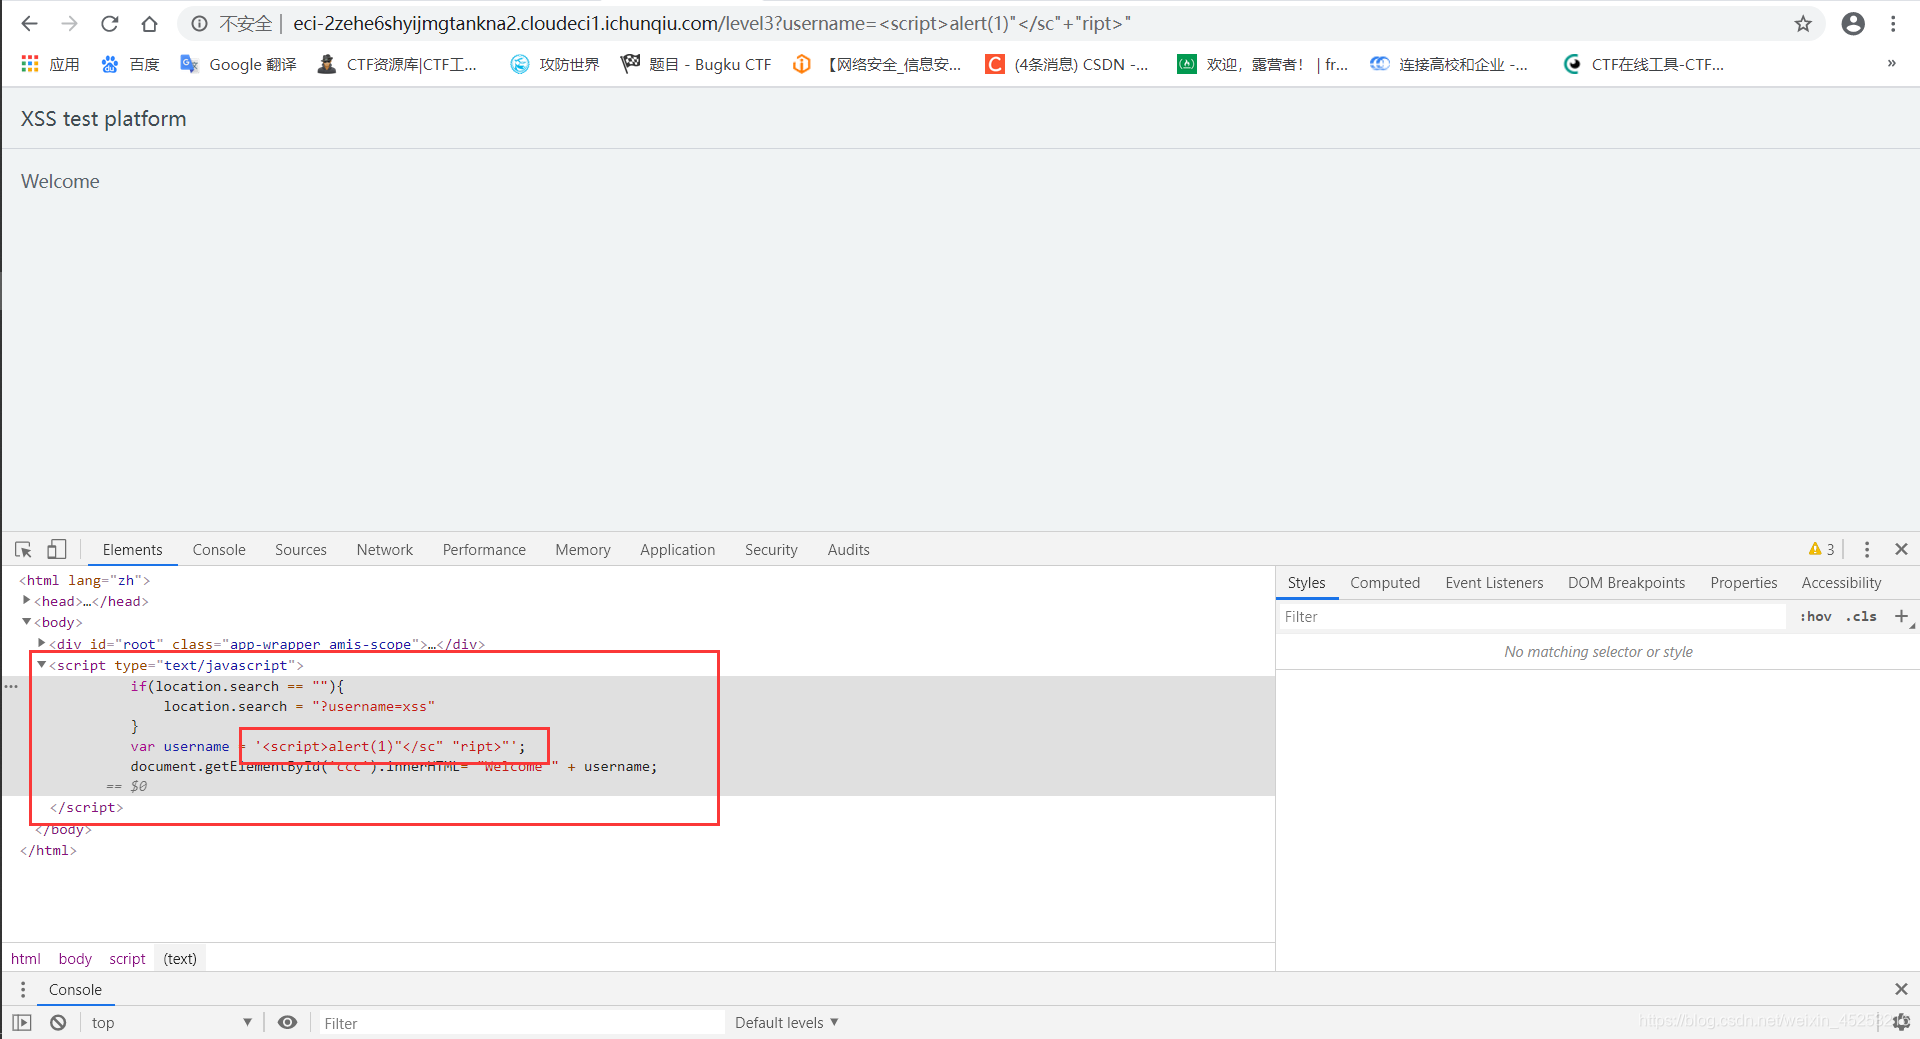Screen dimensions: 1920x1039
Task: Go back to the previous page
Action: [29, 23]
